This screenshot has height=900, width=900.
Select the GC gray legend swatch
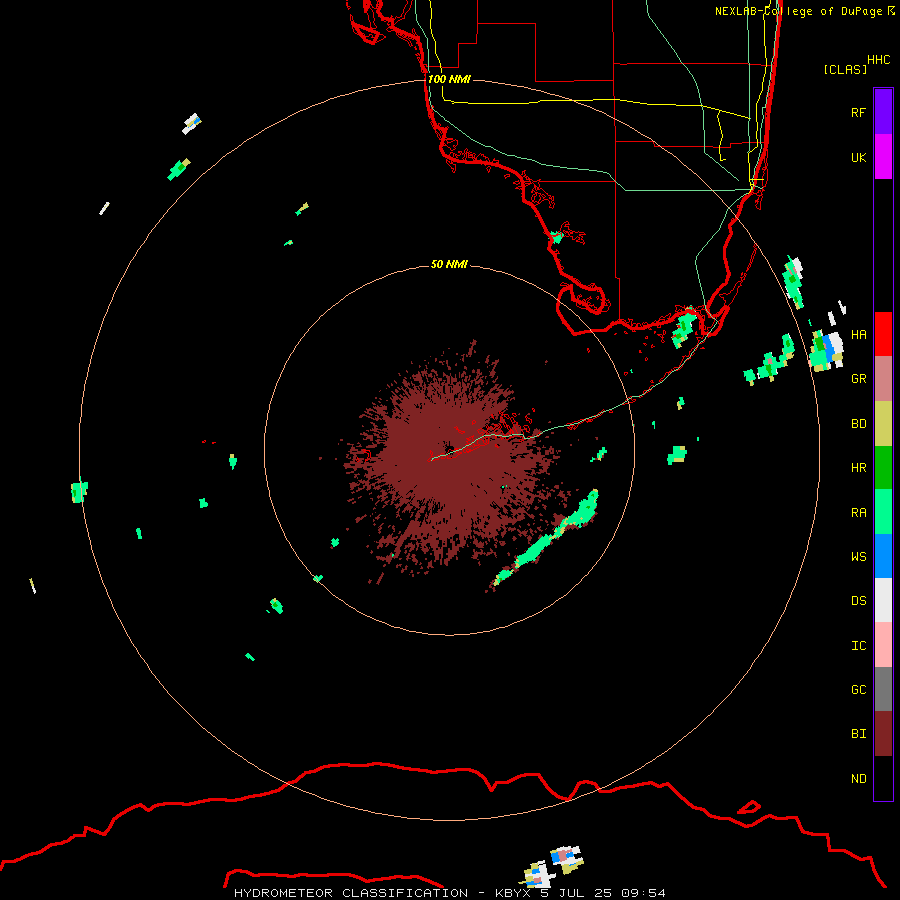883,689
